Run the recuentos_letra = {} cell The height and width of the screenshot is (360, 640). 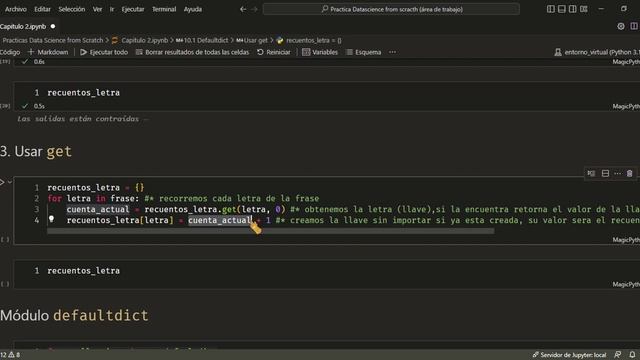coord(2,182)
